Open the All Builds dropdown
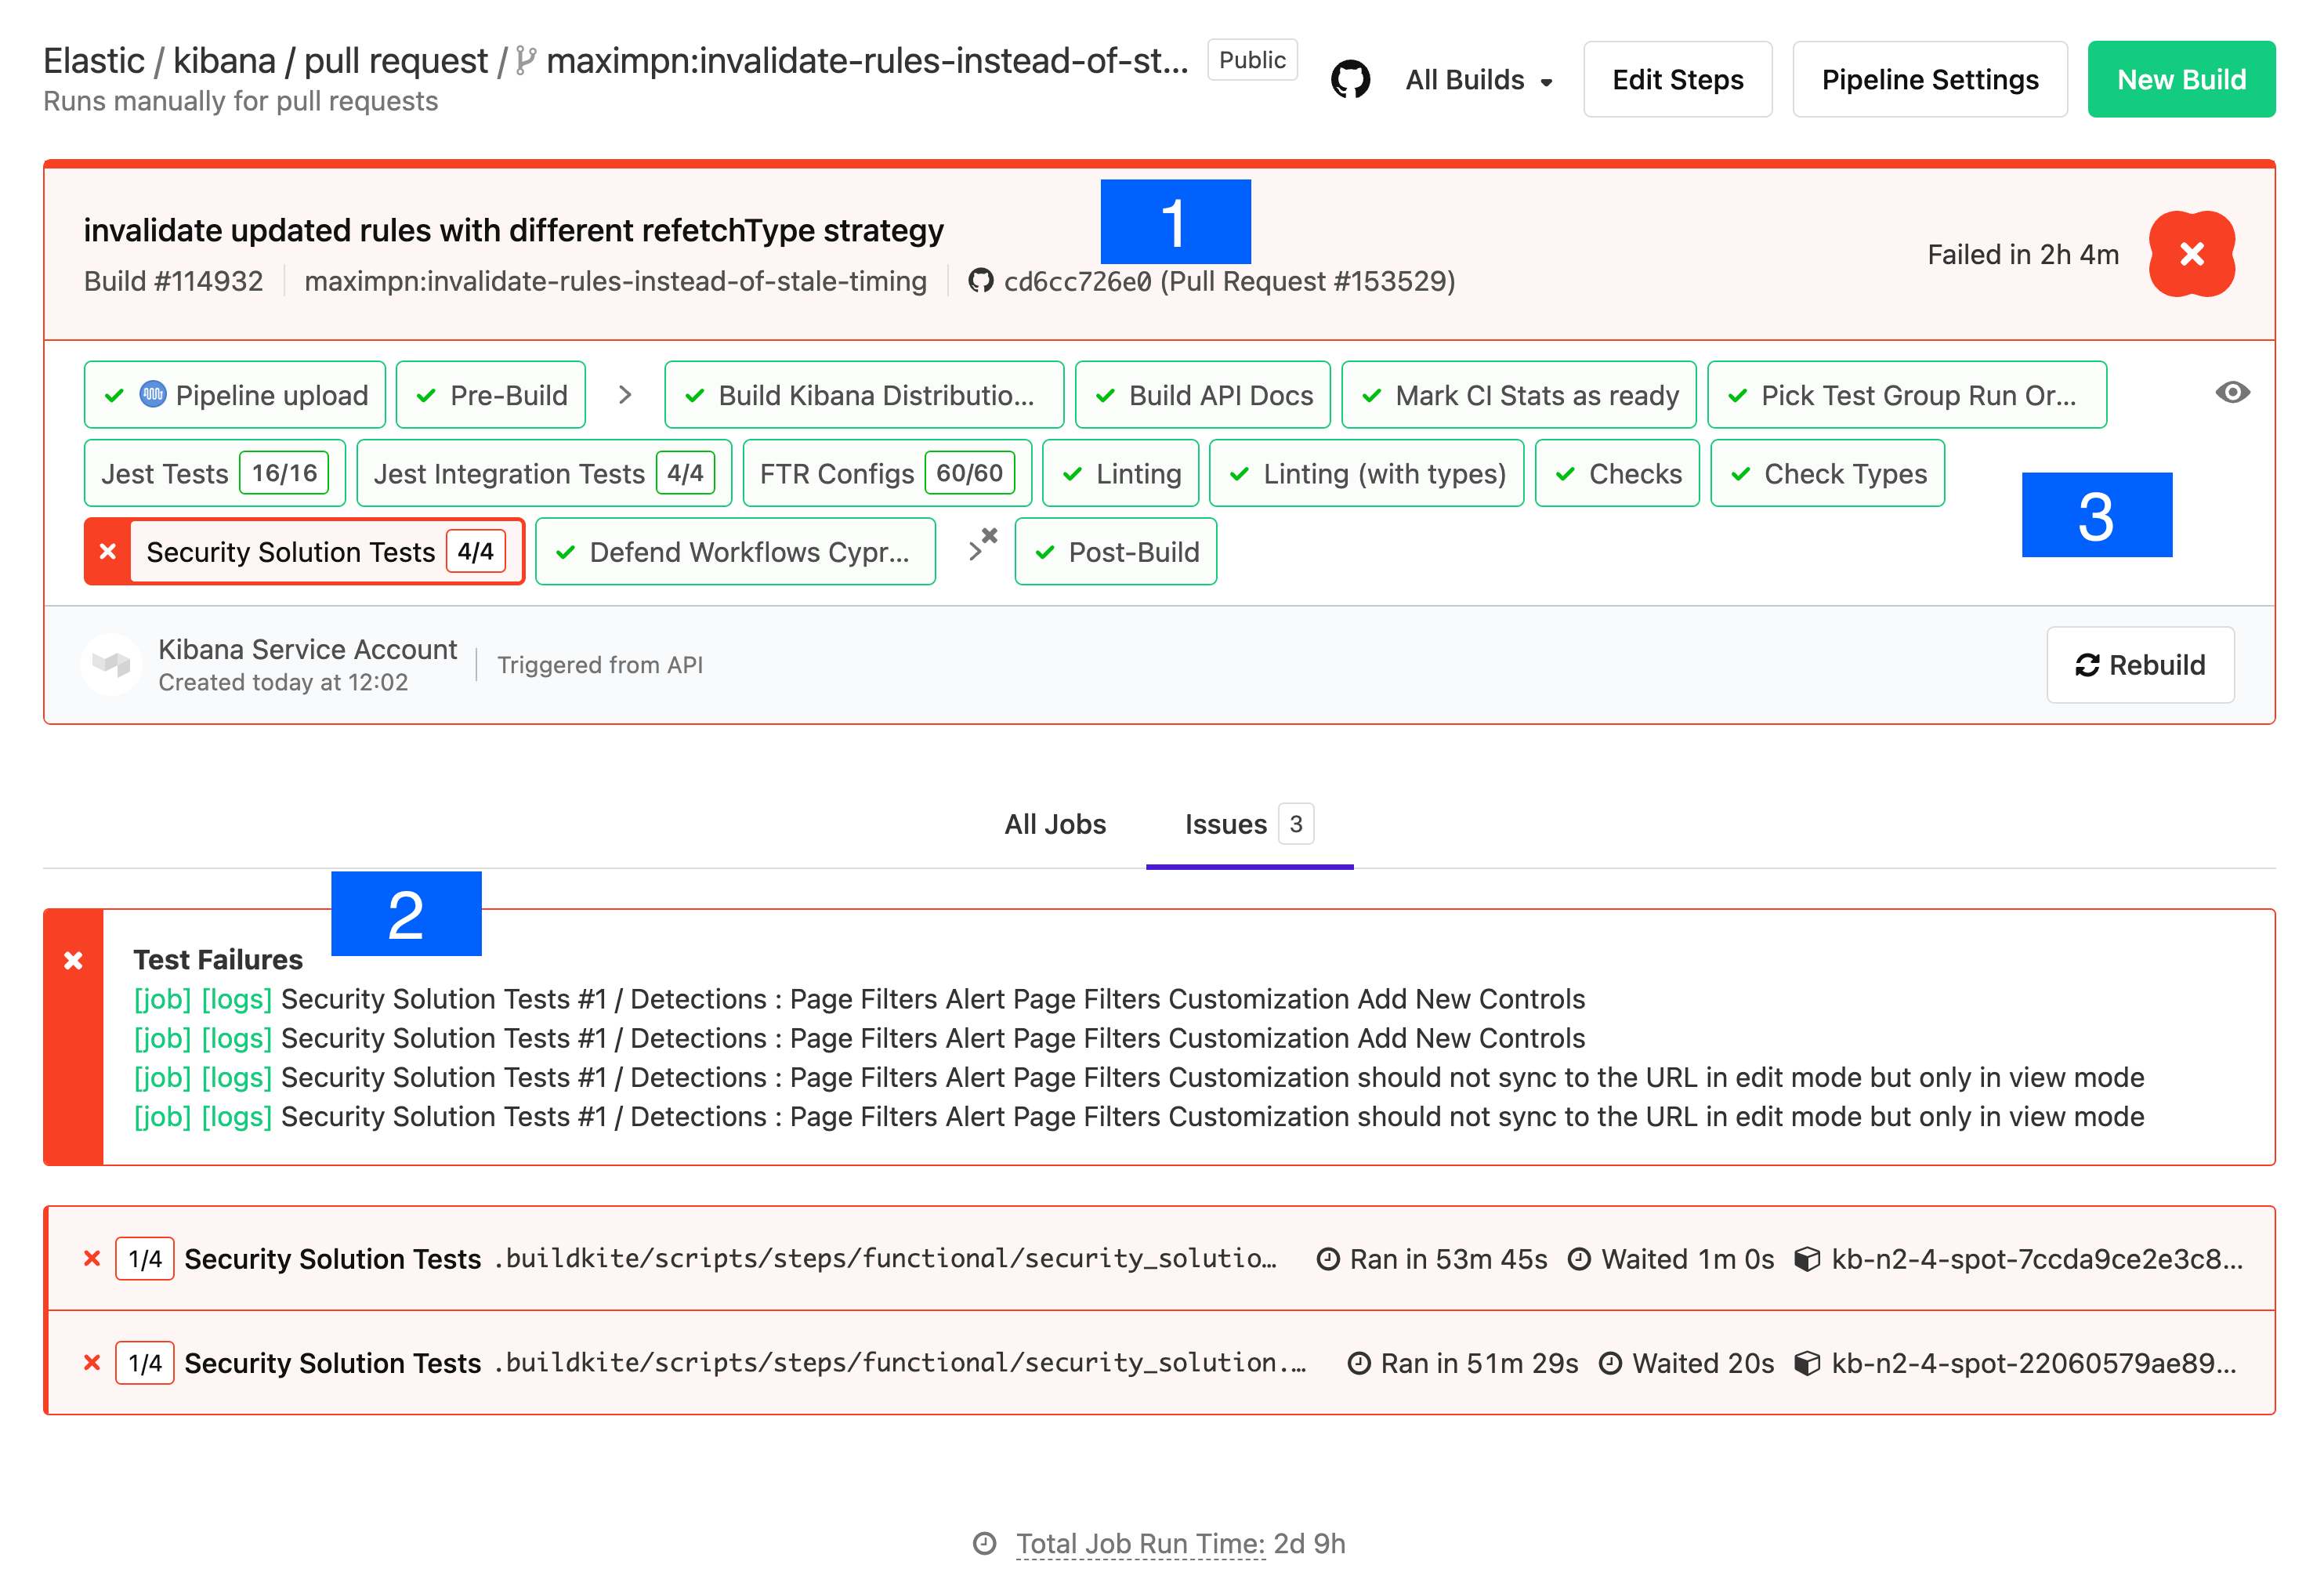This screenshot has width=2324, height=1583. [x=1478, y=79]
